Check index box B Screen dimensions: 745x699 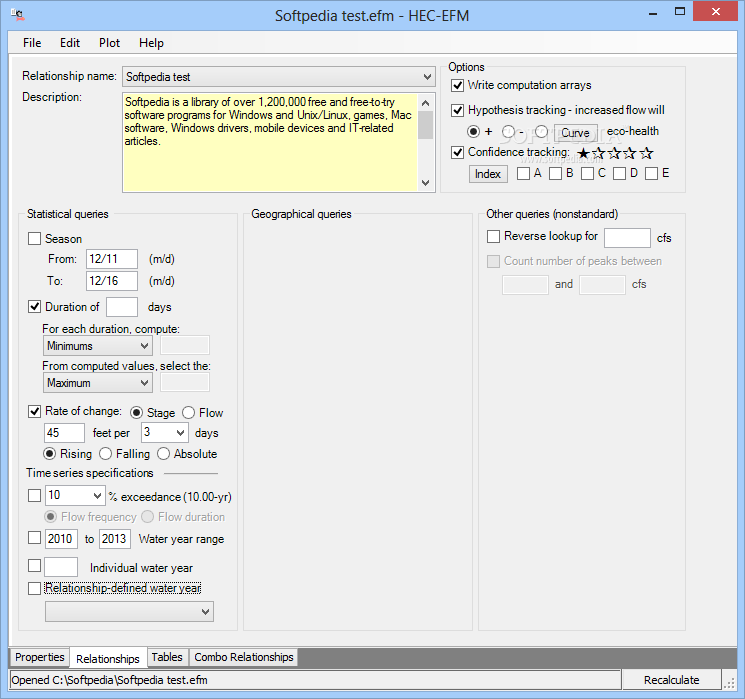pos(555,173)
